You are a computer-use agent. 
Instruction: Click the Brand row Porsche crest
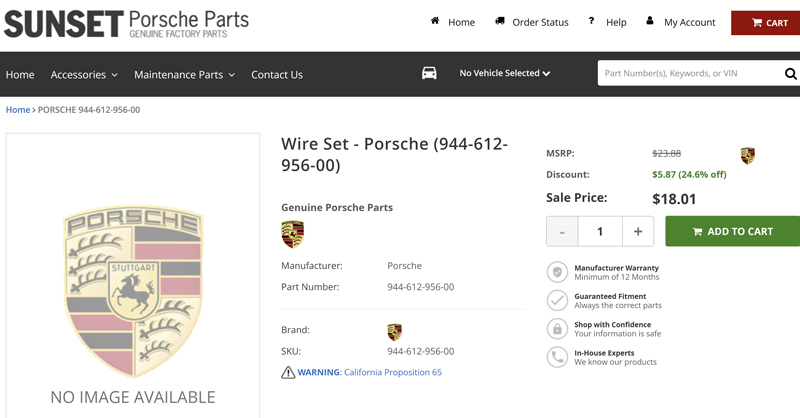pos(394,332)
